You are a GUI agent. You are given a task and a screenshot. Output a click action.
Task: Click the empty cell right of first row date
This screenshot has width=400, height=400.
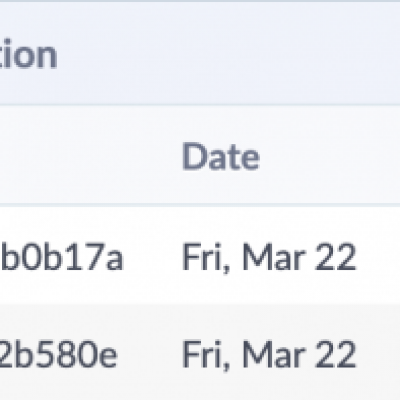point(379,256)
